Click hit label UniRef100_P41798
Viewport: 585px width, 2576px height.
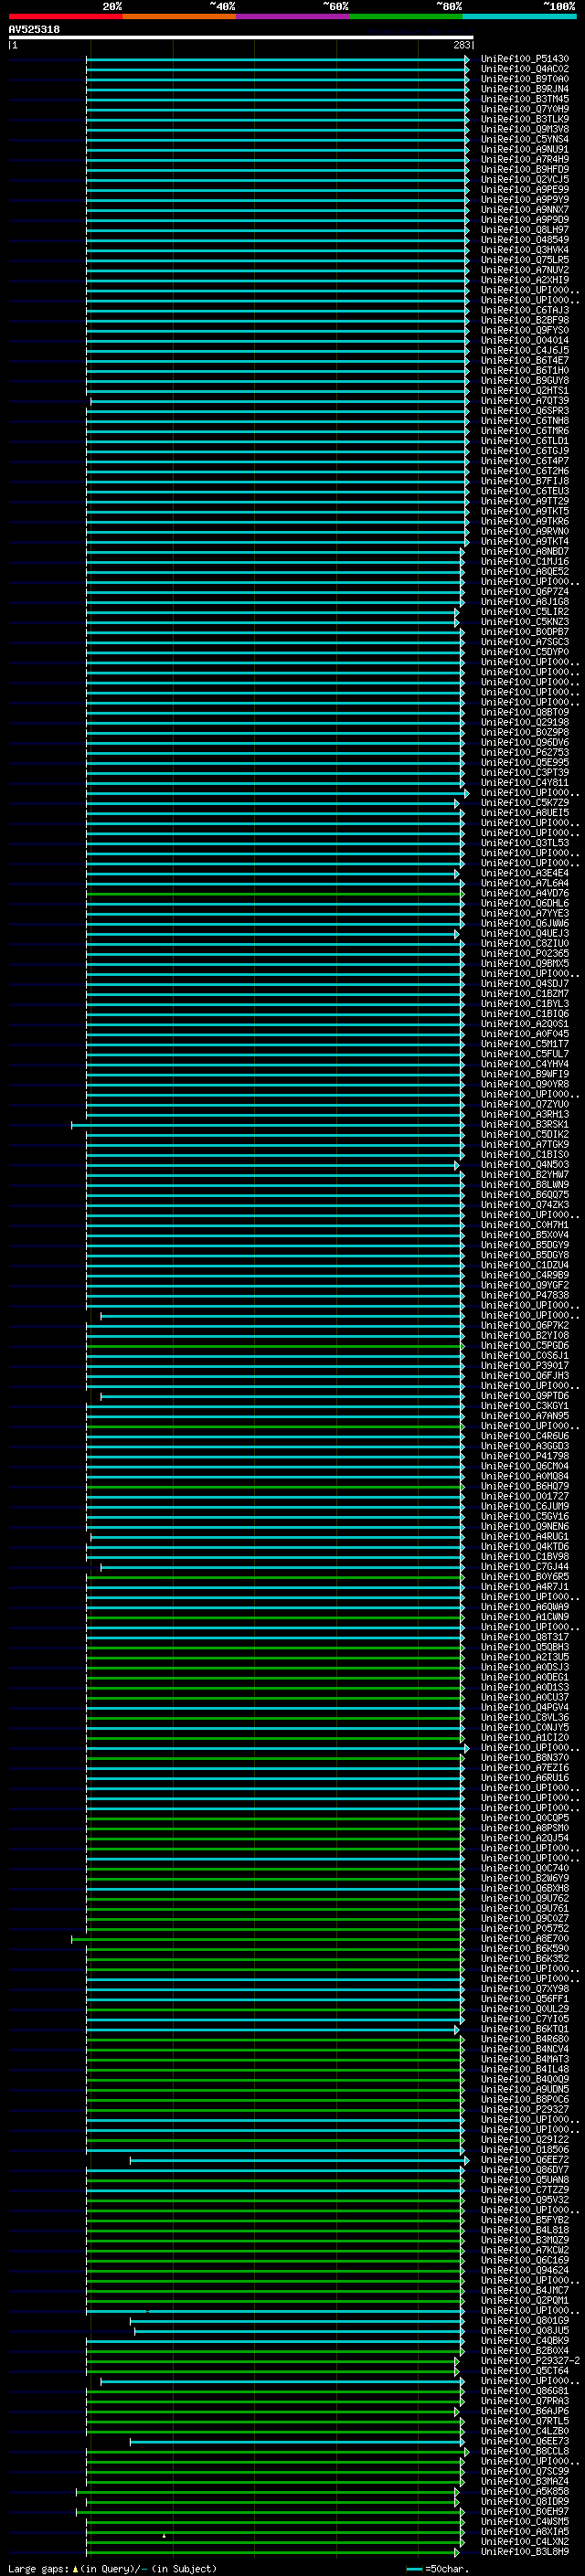[524, 1456]
